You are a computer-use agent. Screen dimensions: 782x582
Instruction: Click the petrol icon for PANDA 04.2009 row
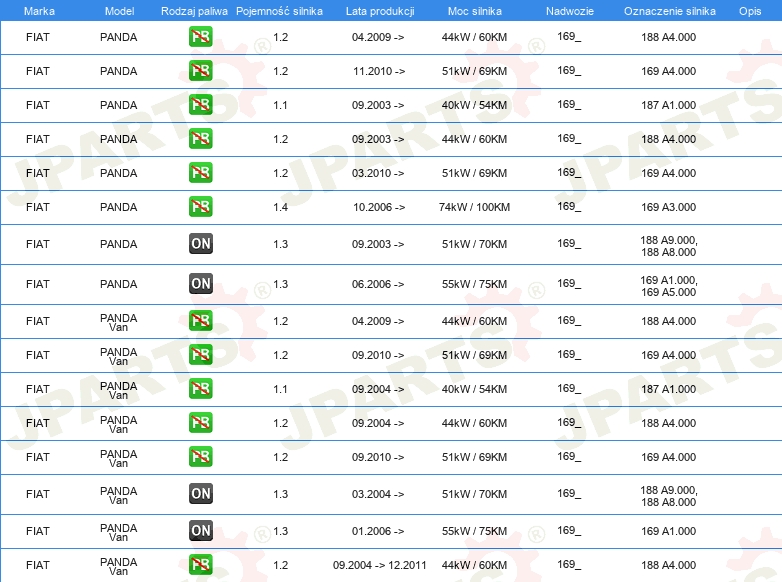(200, 37)
